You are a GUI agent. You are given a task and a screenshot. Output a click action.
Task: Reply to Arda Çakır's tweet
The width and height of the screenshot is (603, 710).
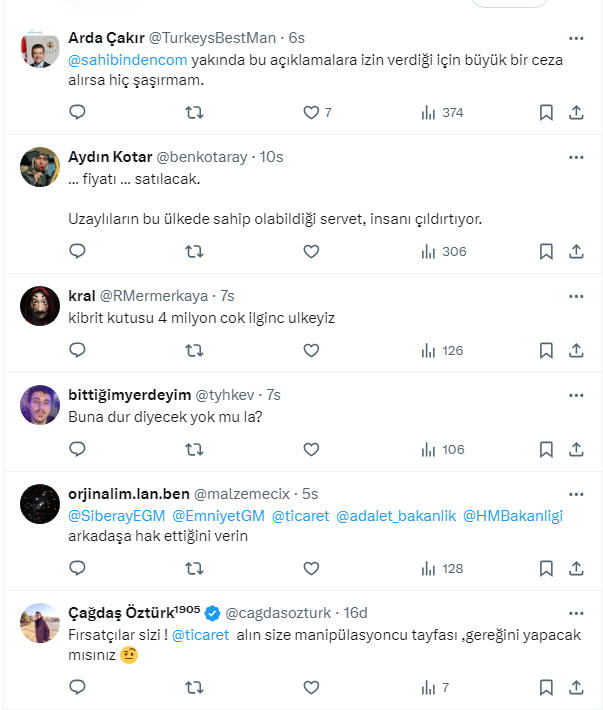(78, 113)
